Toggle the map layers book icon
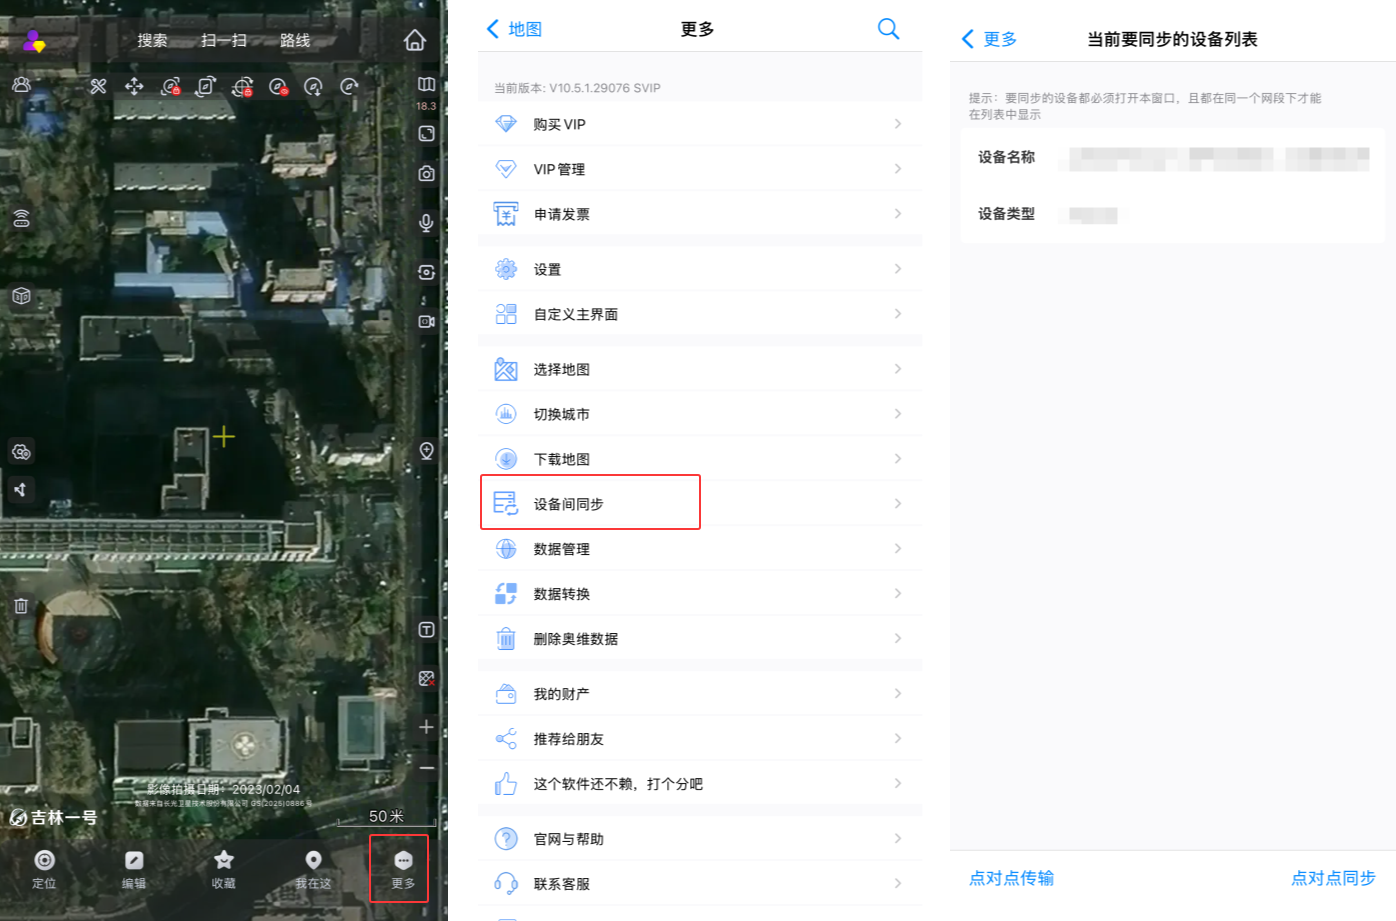1396x921 pixels. point(426,85)
